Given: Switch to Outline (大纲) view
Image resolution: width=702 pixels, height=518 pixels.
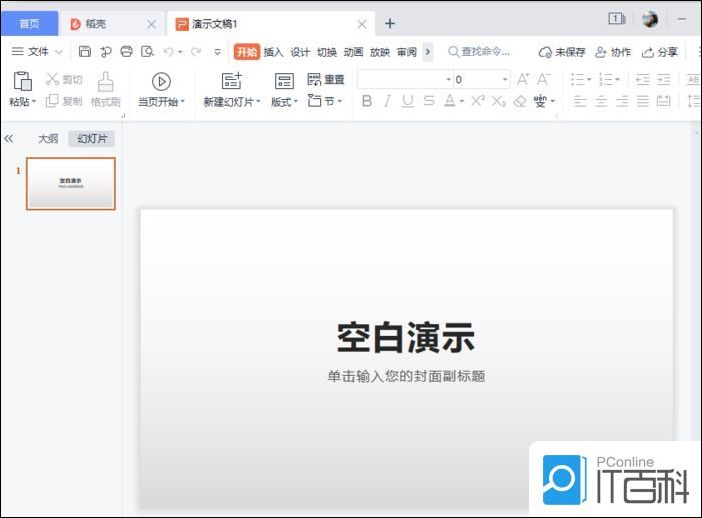Looking at the screenshot, I should tap(48, 139).
